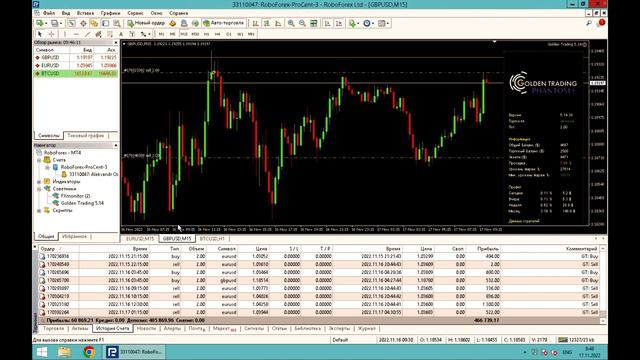Screen dimensions: 640x360
Task: Open the Справка menu
Action: pyautogui.click(x=178, y=13)
